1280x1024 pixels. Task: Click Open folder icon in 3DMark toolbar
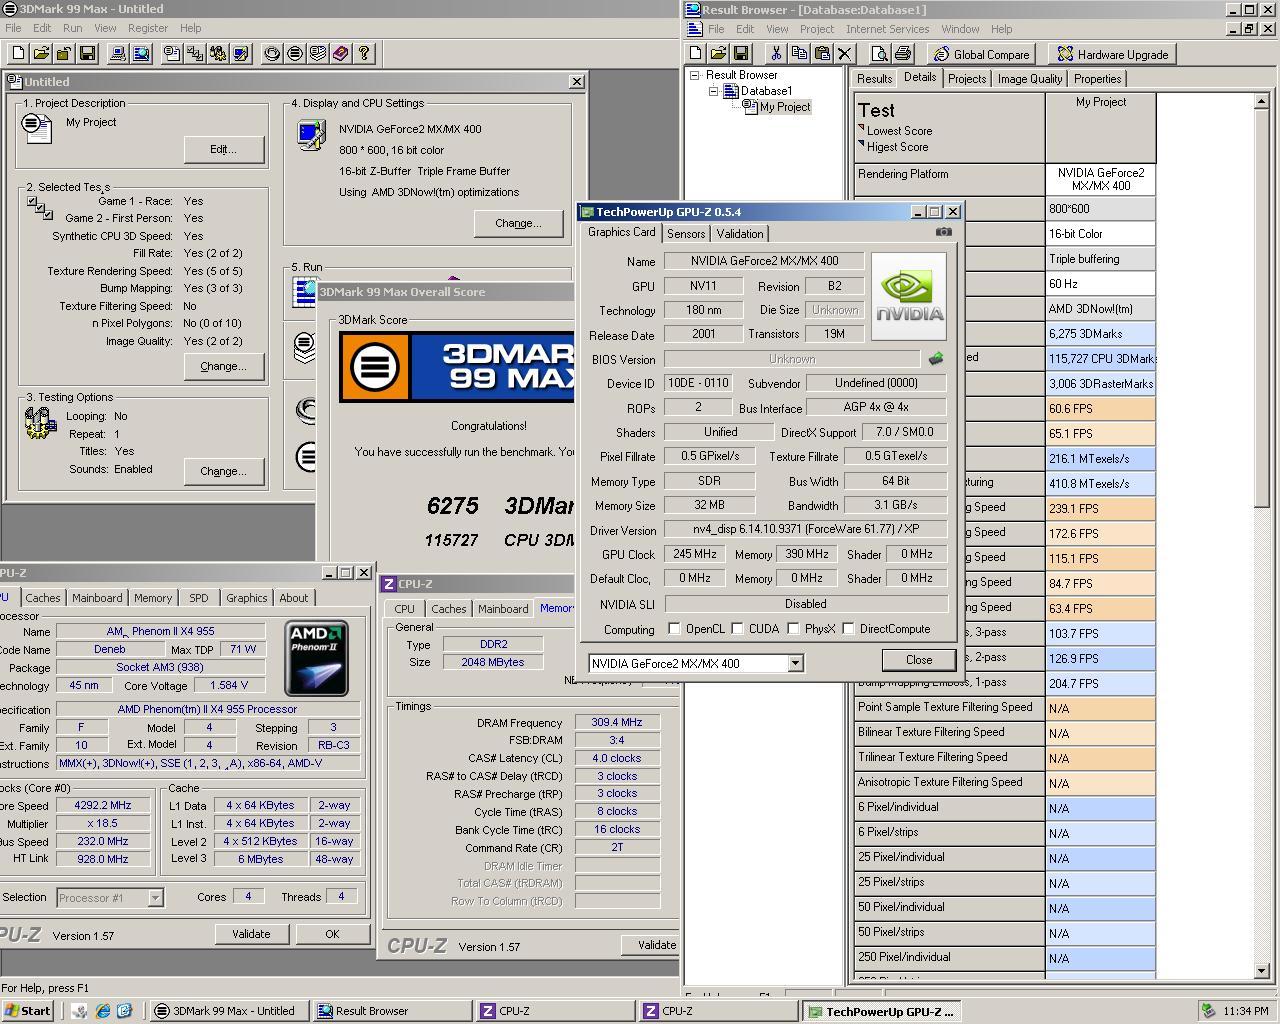coord(41,53)
